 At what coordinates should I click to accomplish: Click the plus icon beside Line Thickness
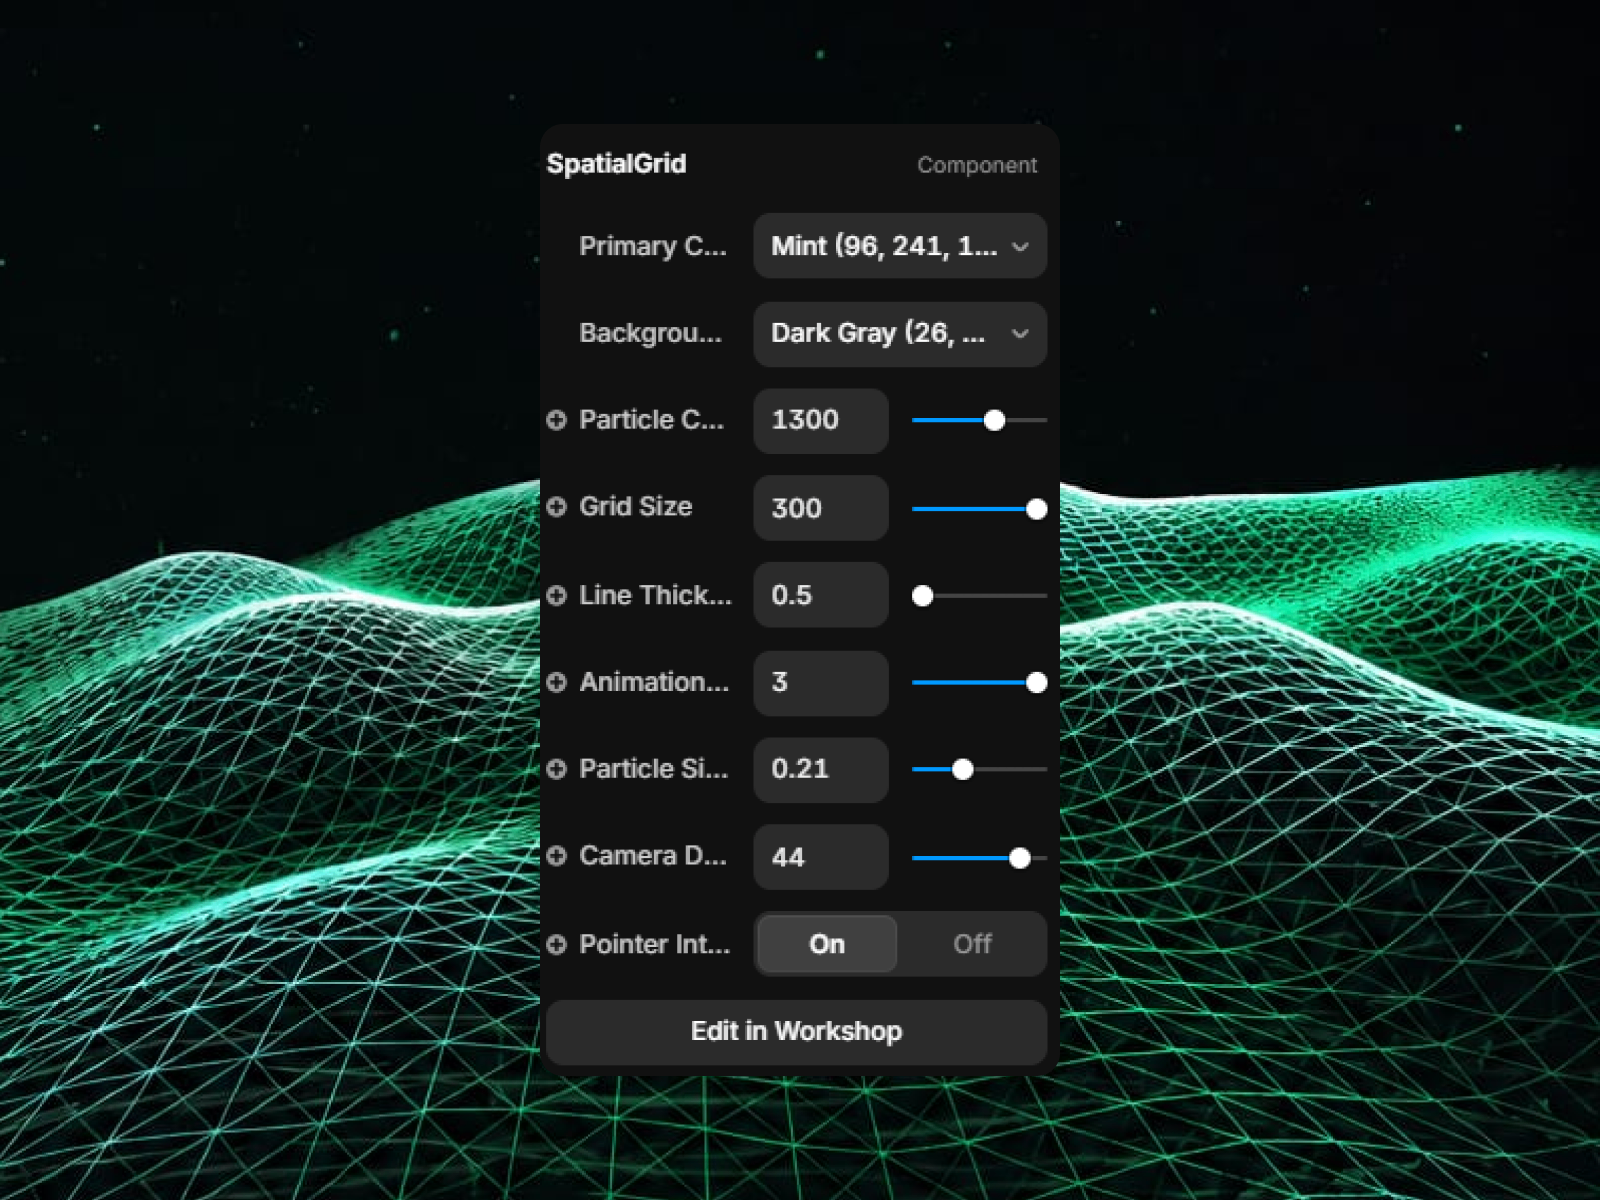pyautogui.click(x=557, y=595)
